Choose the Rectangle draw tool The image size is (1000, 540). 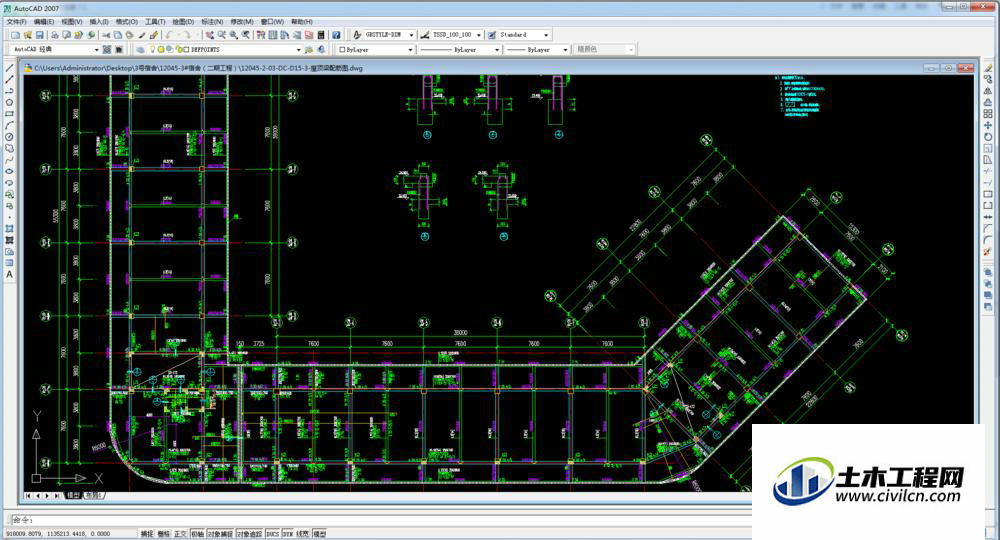click(x=10, y=113)
